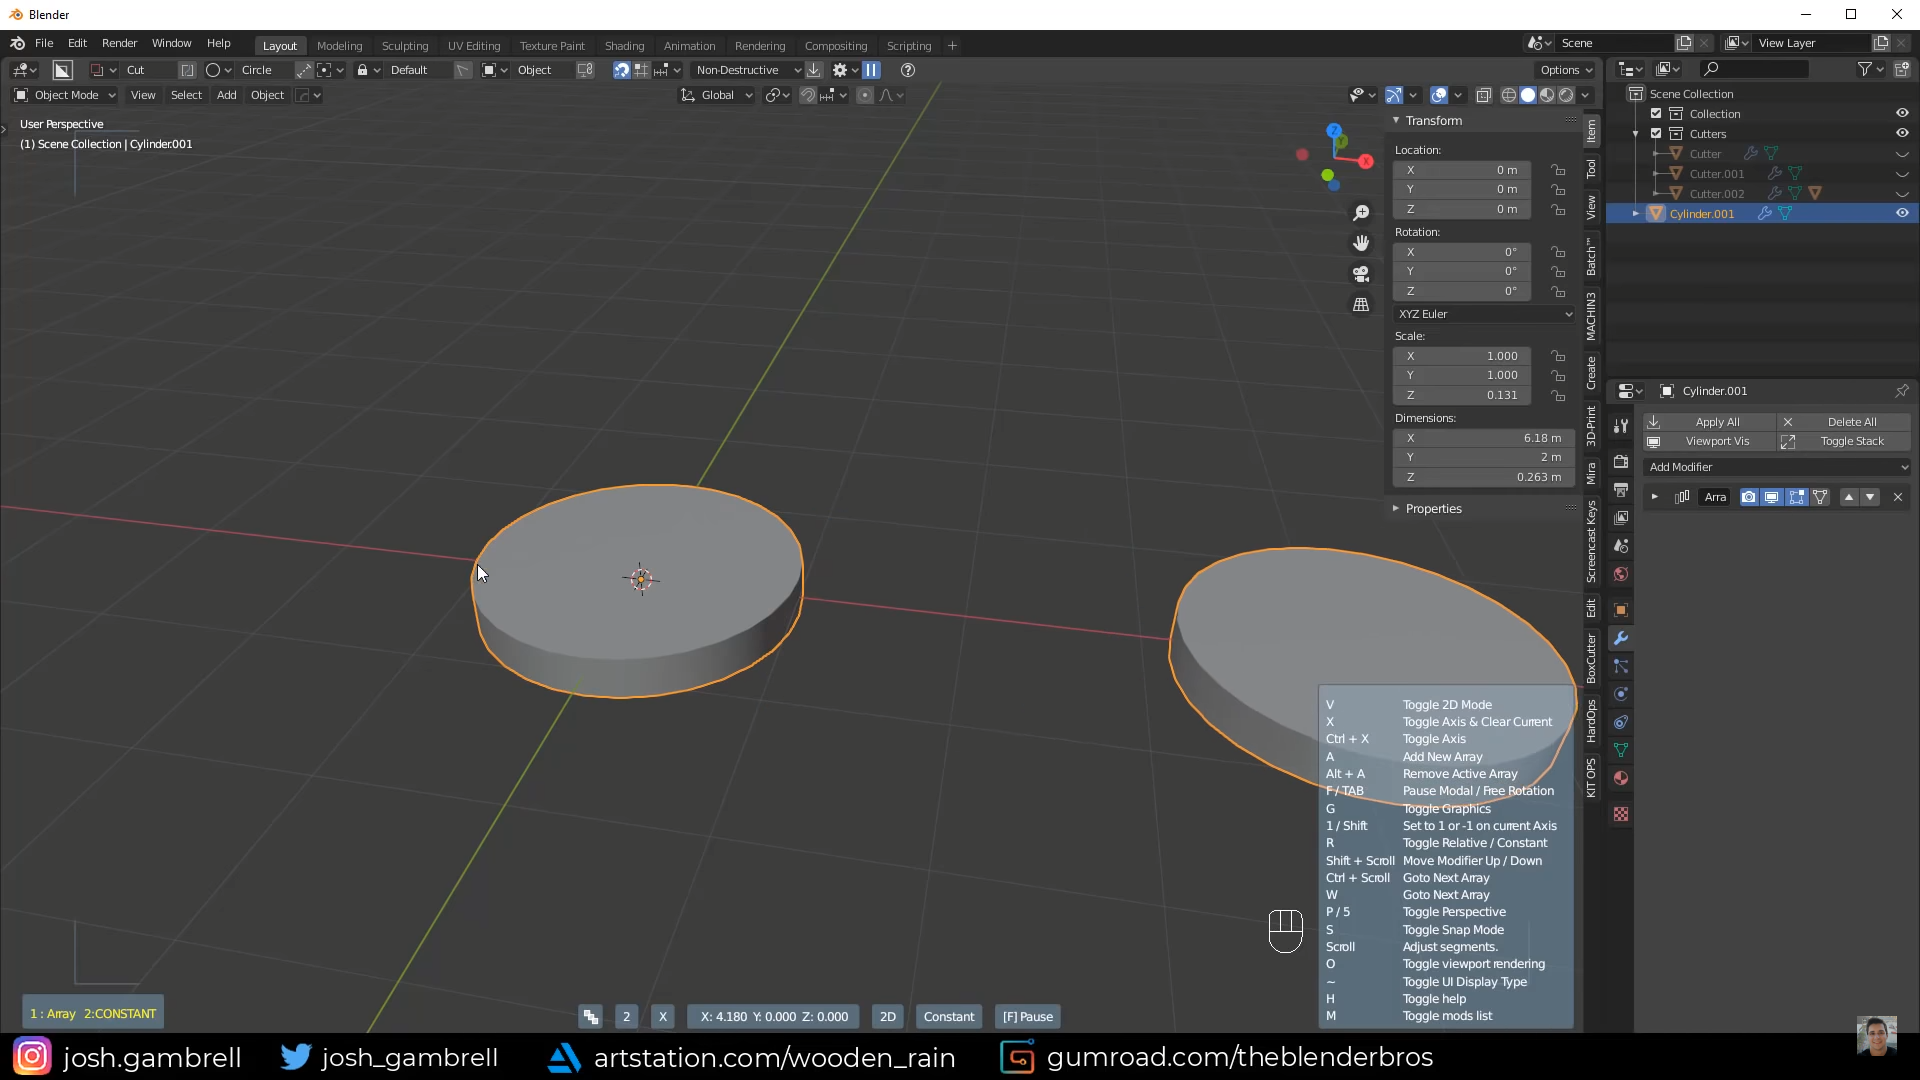
Task: Toggle Array modifier render visibility camera icon
Action: click(1748, 497)
